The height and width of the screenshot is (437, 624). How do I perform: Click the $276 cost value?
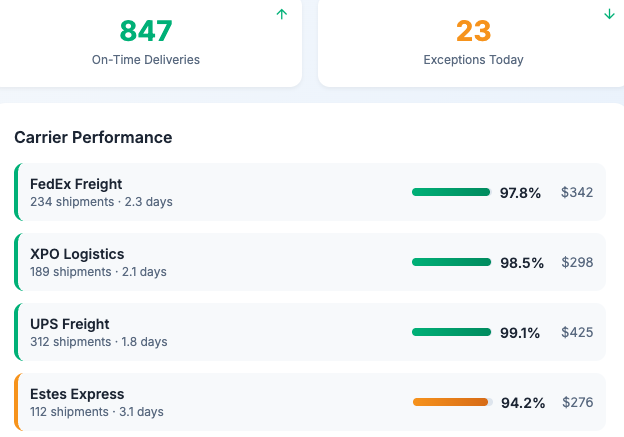click(x=577, y=402)
